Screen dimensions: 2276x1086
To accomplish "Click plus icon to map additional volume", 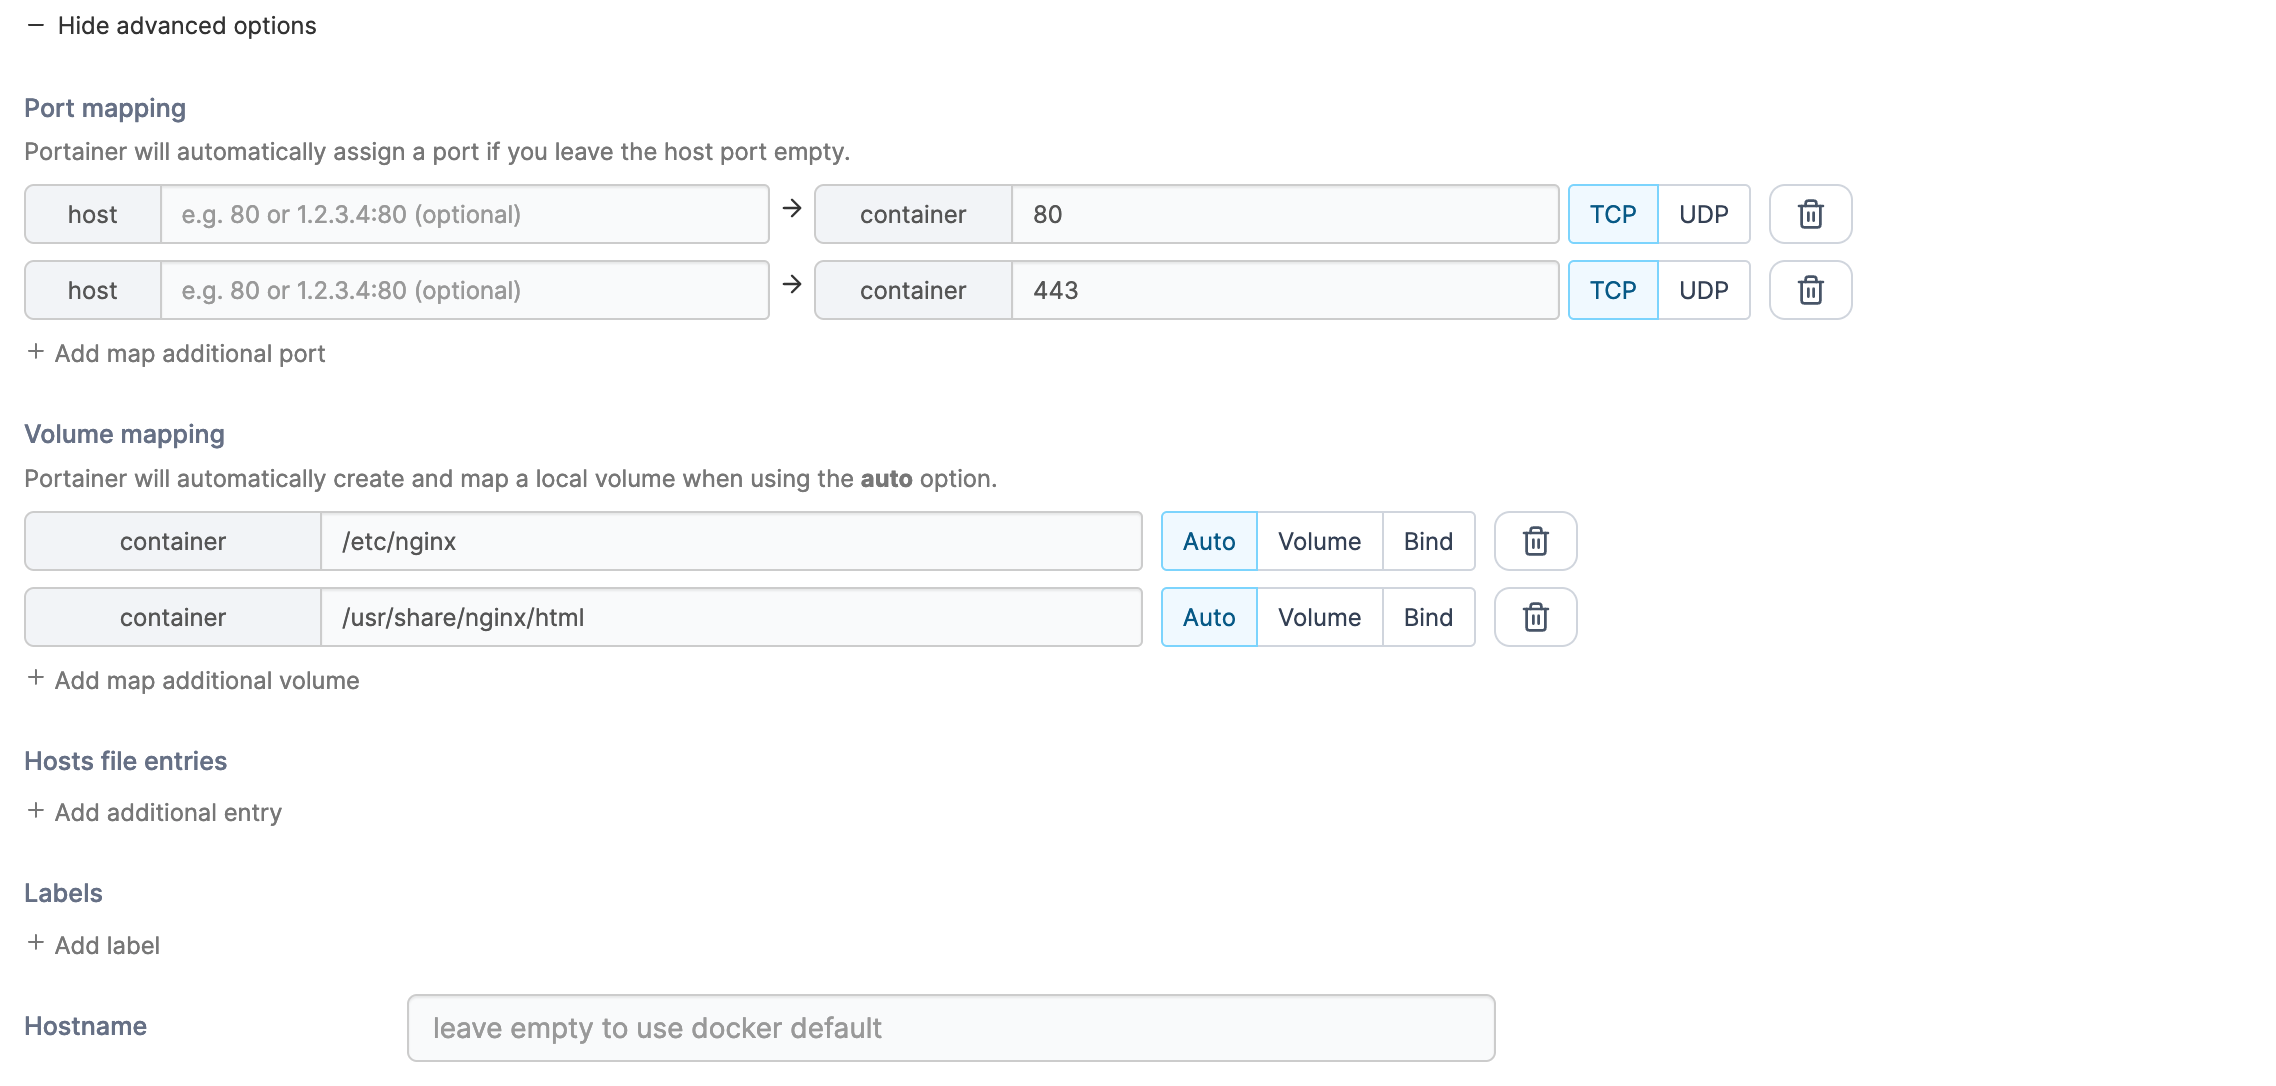I will [36, 678].
